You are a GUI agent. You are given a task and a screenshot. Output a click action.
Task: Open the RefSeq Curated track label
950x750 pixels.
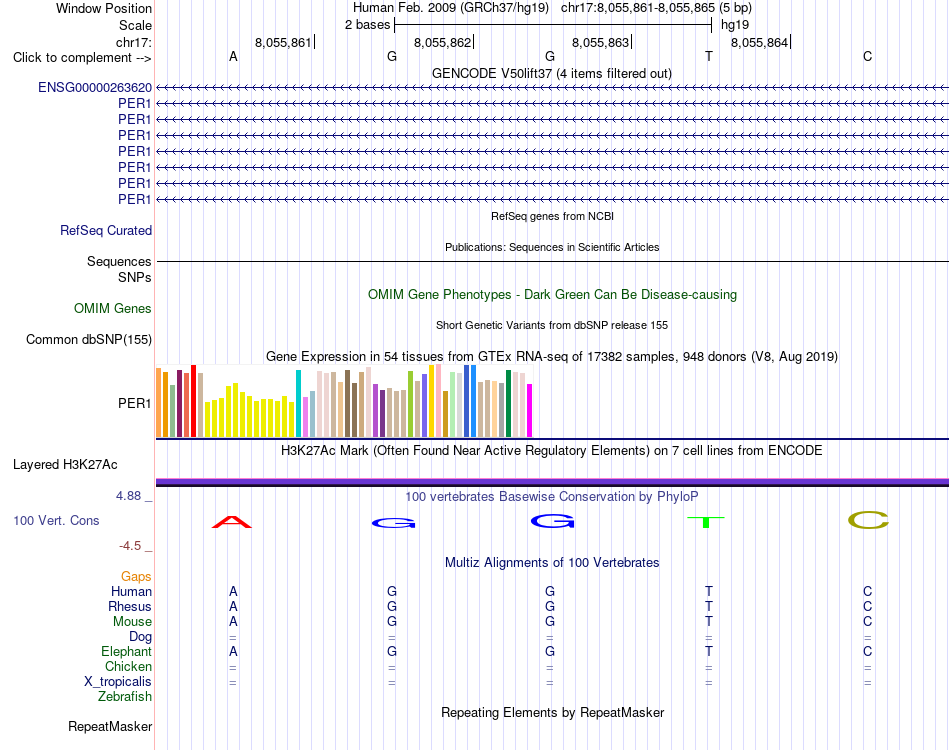click(x=106, y=230)
